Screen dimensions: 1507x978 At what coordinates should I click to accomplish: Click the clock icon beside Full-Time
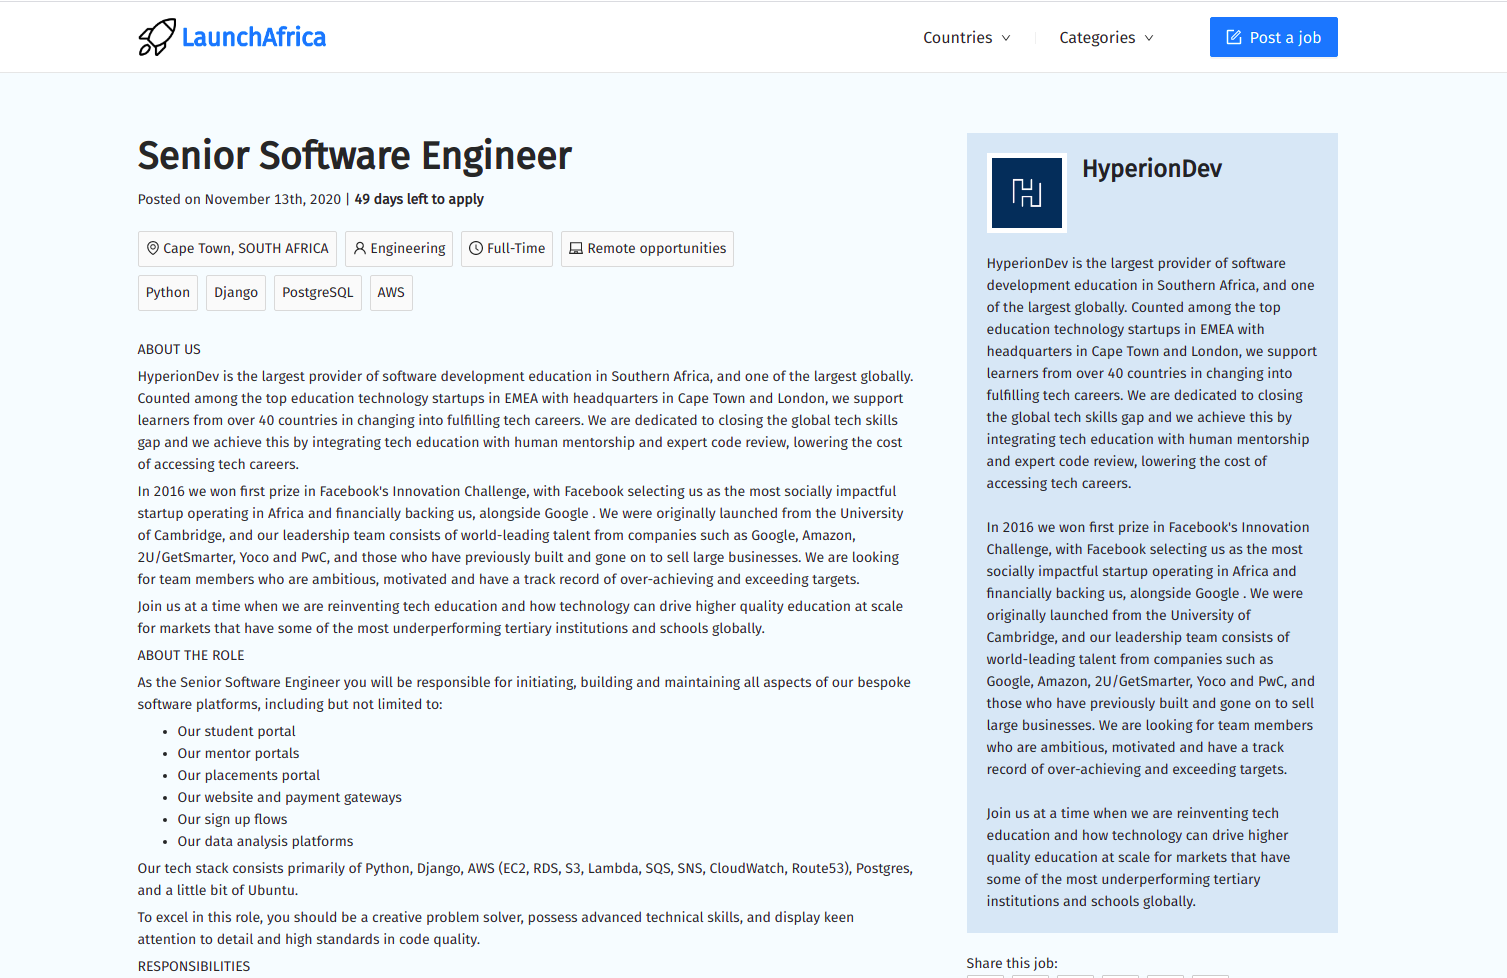pyautogui.click(x=476, y=248)
